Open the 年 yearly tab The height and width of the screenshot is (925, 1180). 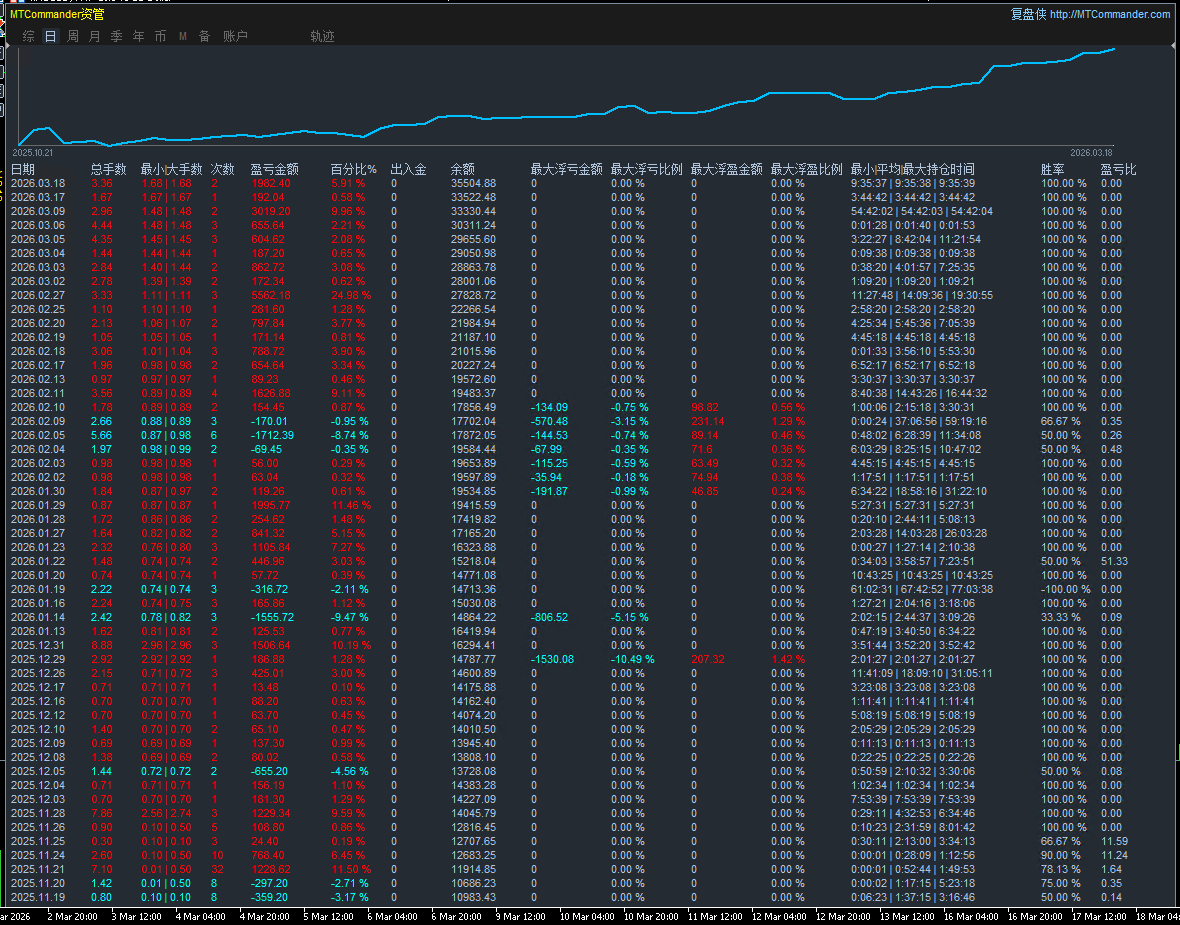(139, 36)
